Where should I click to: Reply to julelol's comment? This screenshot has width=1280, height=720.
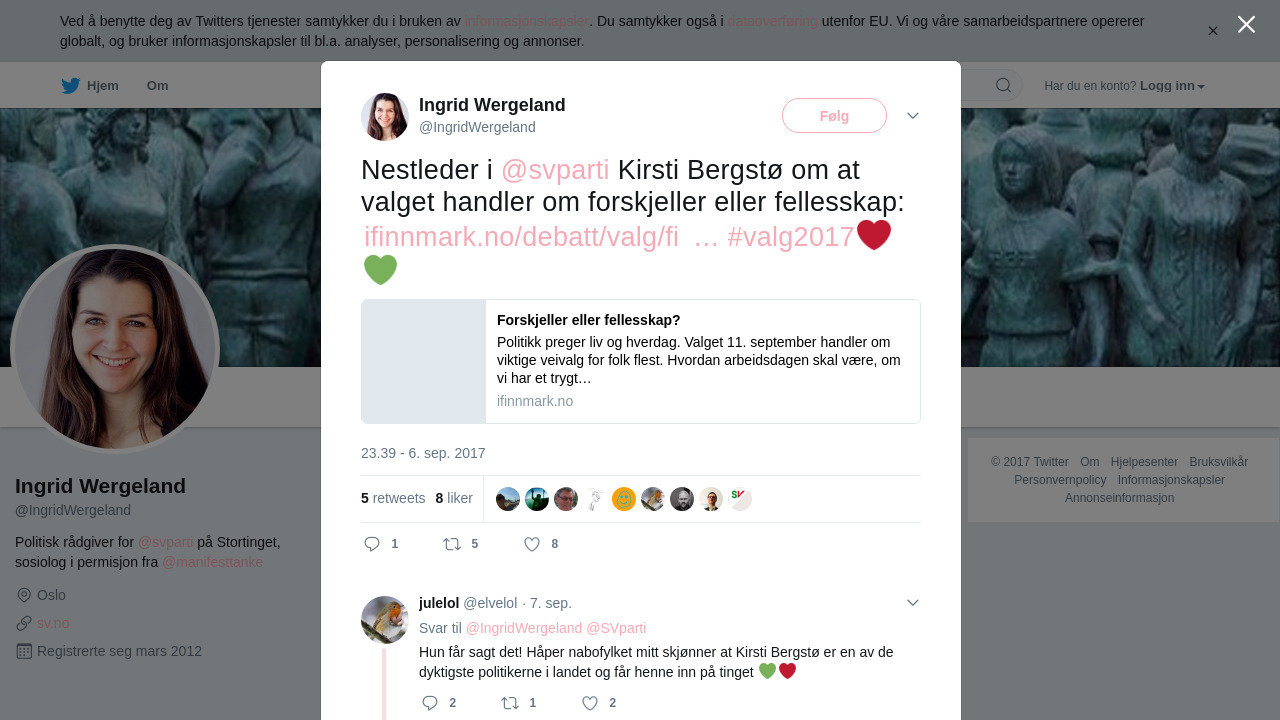click(430, 703)
